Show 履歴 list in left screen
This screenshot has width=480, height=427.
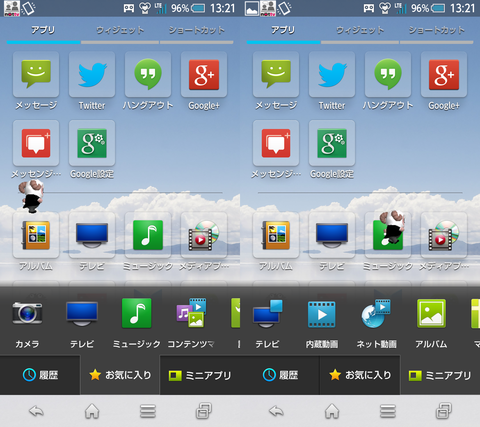click(40, 375)
